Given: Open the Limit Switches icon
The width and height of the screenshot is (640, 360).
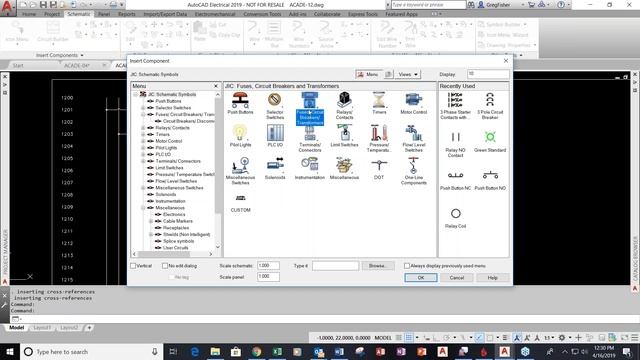Looking at the screenshot, I should point(344,133).
